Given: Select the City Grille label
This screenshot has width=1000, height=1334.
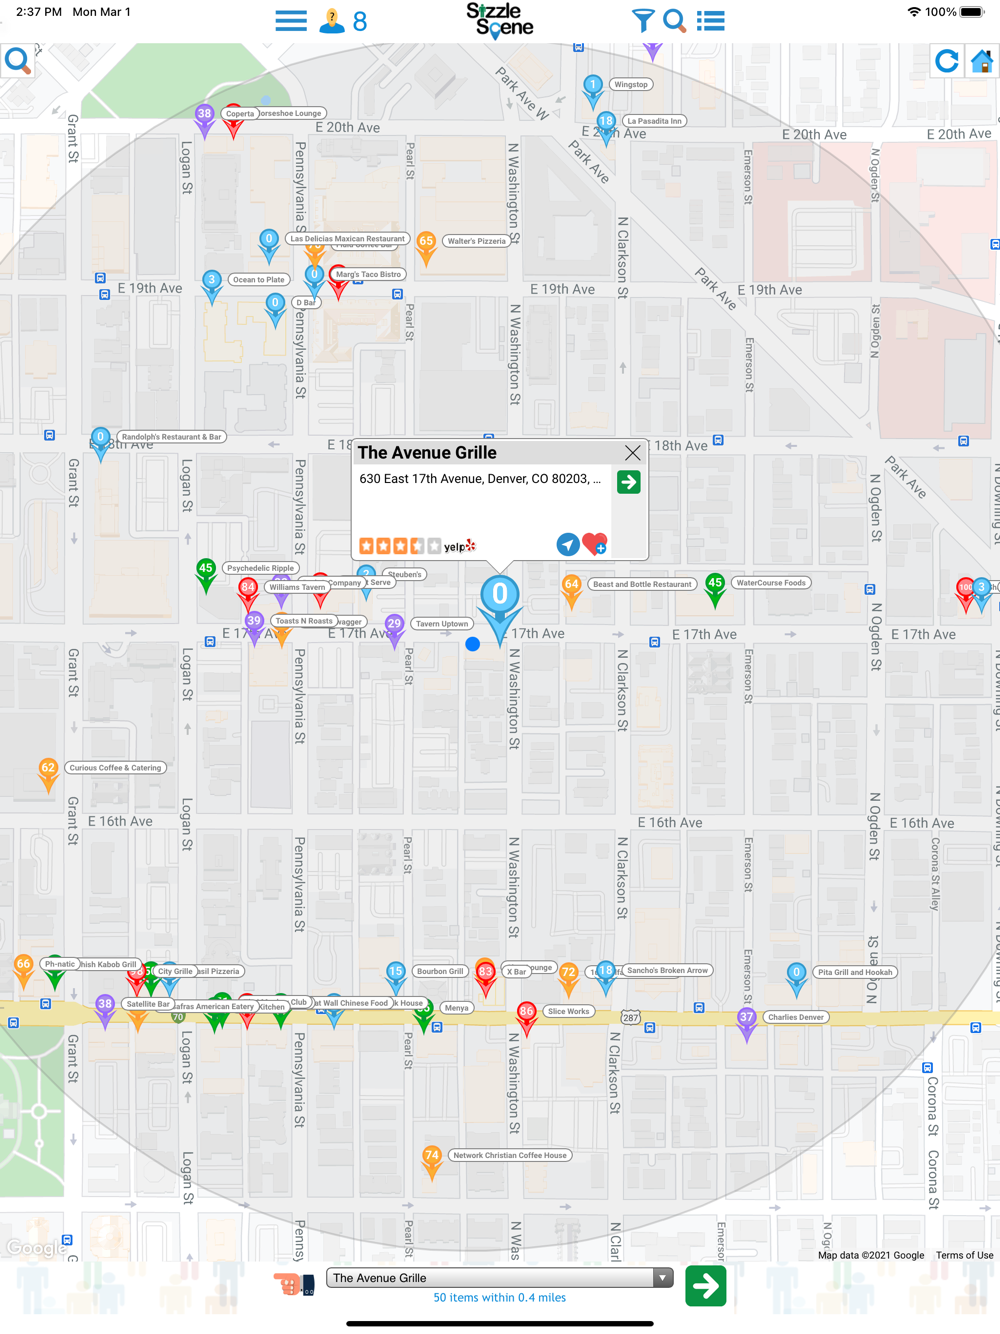Looking at the screenshot, I should tap(175, 971).
